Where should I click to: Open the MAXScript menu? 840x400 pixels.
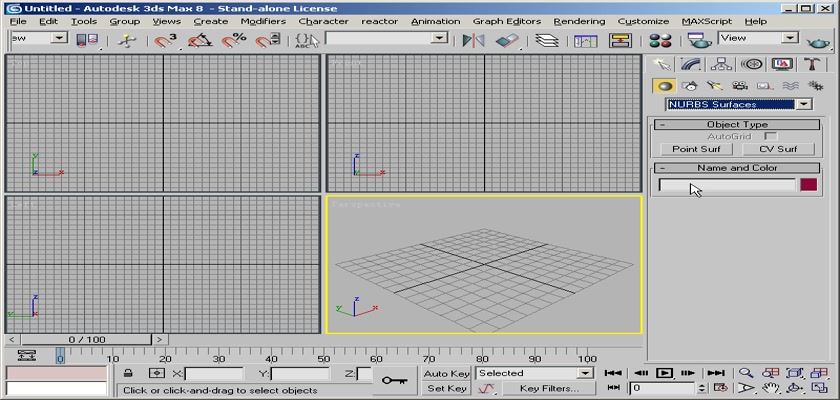(707, 21)
